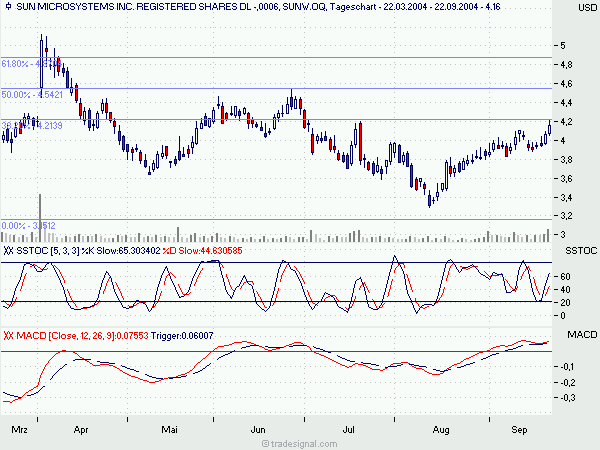Image resolution: width=600 pixels, height=450 pixels.
Task: Click the price axis label 4,2
Action: click(566, 122)
